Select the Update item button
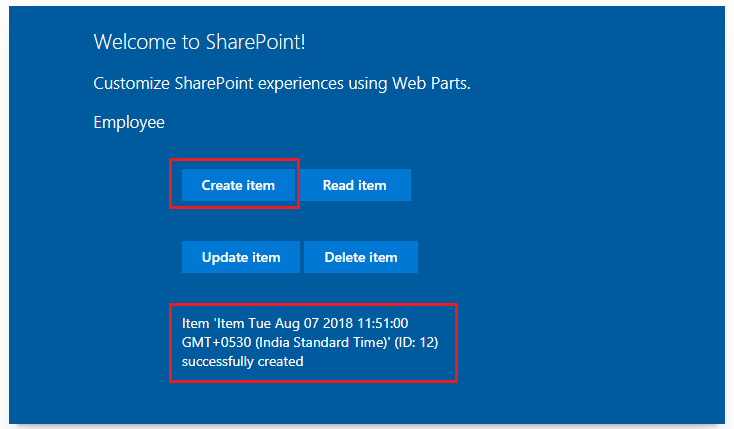The width and height of the screenshot is (734, 429). point(241,257)
